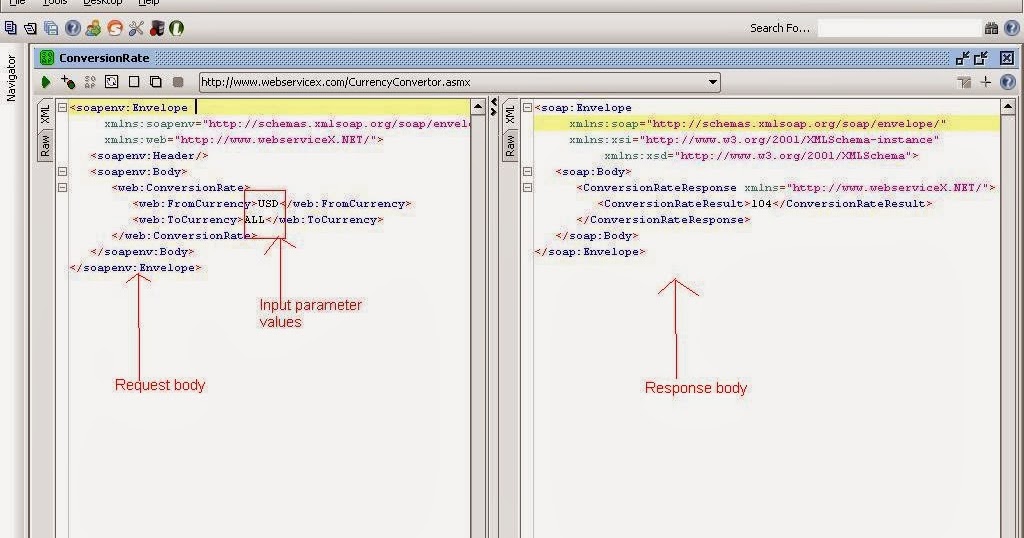
Task: Click the <soapenv:Header/> line
Action: tap(150, 156)
